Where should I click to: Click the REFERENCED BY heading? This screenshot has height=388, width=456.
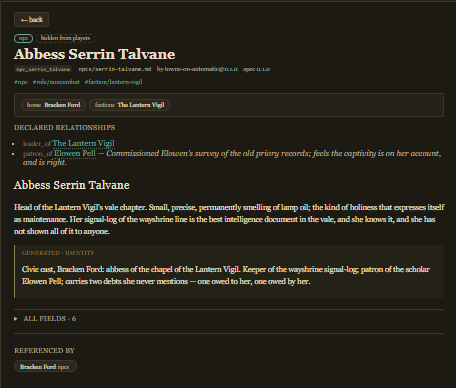point(44,351)
